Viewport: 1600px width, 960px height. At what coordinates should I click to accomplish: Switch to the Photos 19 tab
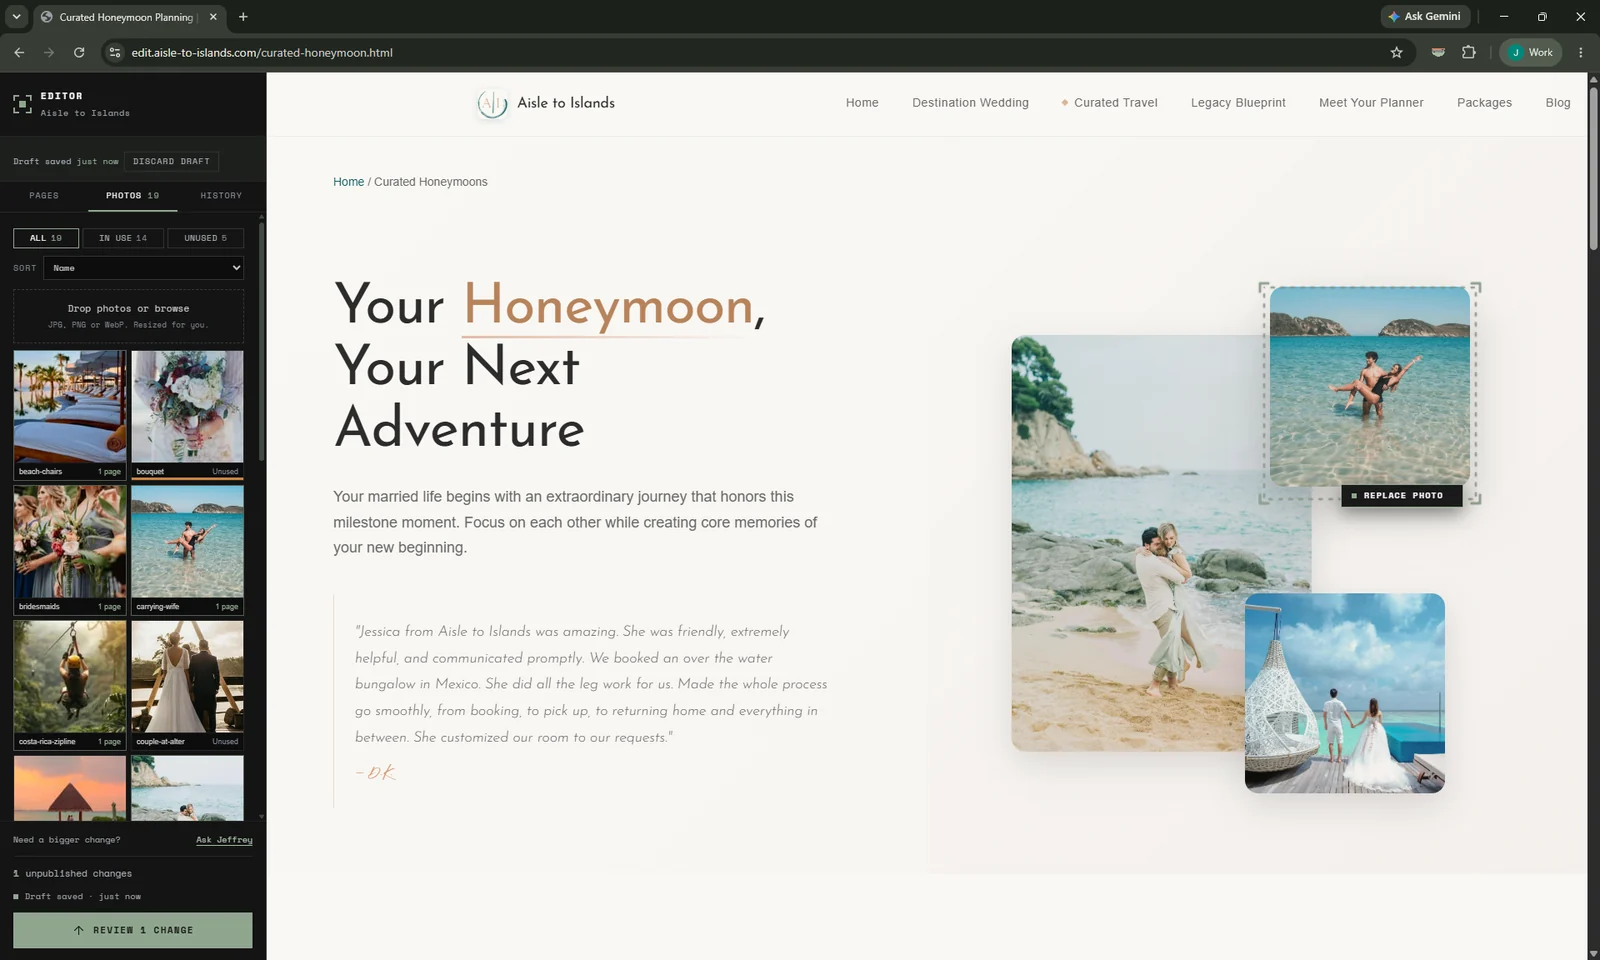coord(133,195)
